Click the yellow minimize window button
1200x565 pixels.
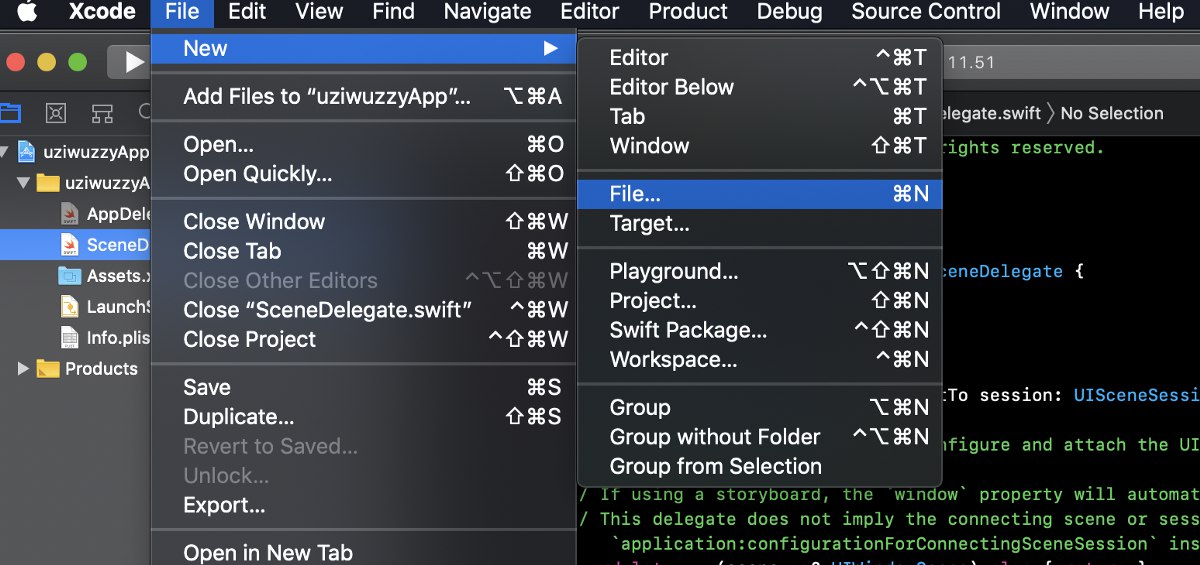coord(46,62)
